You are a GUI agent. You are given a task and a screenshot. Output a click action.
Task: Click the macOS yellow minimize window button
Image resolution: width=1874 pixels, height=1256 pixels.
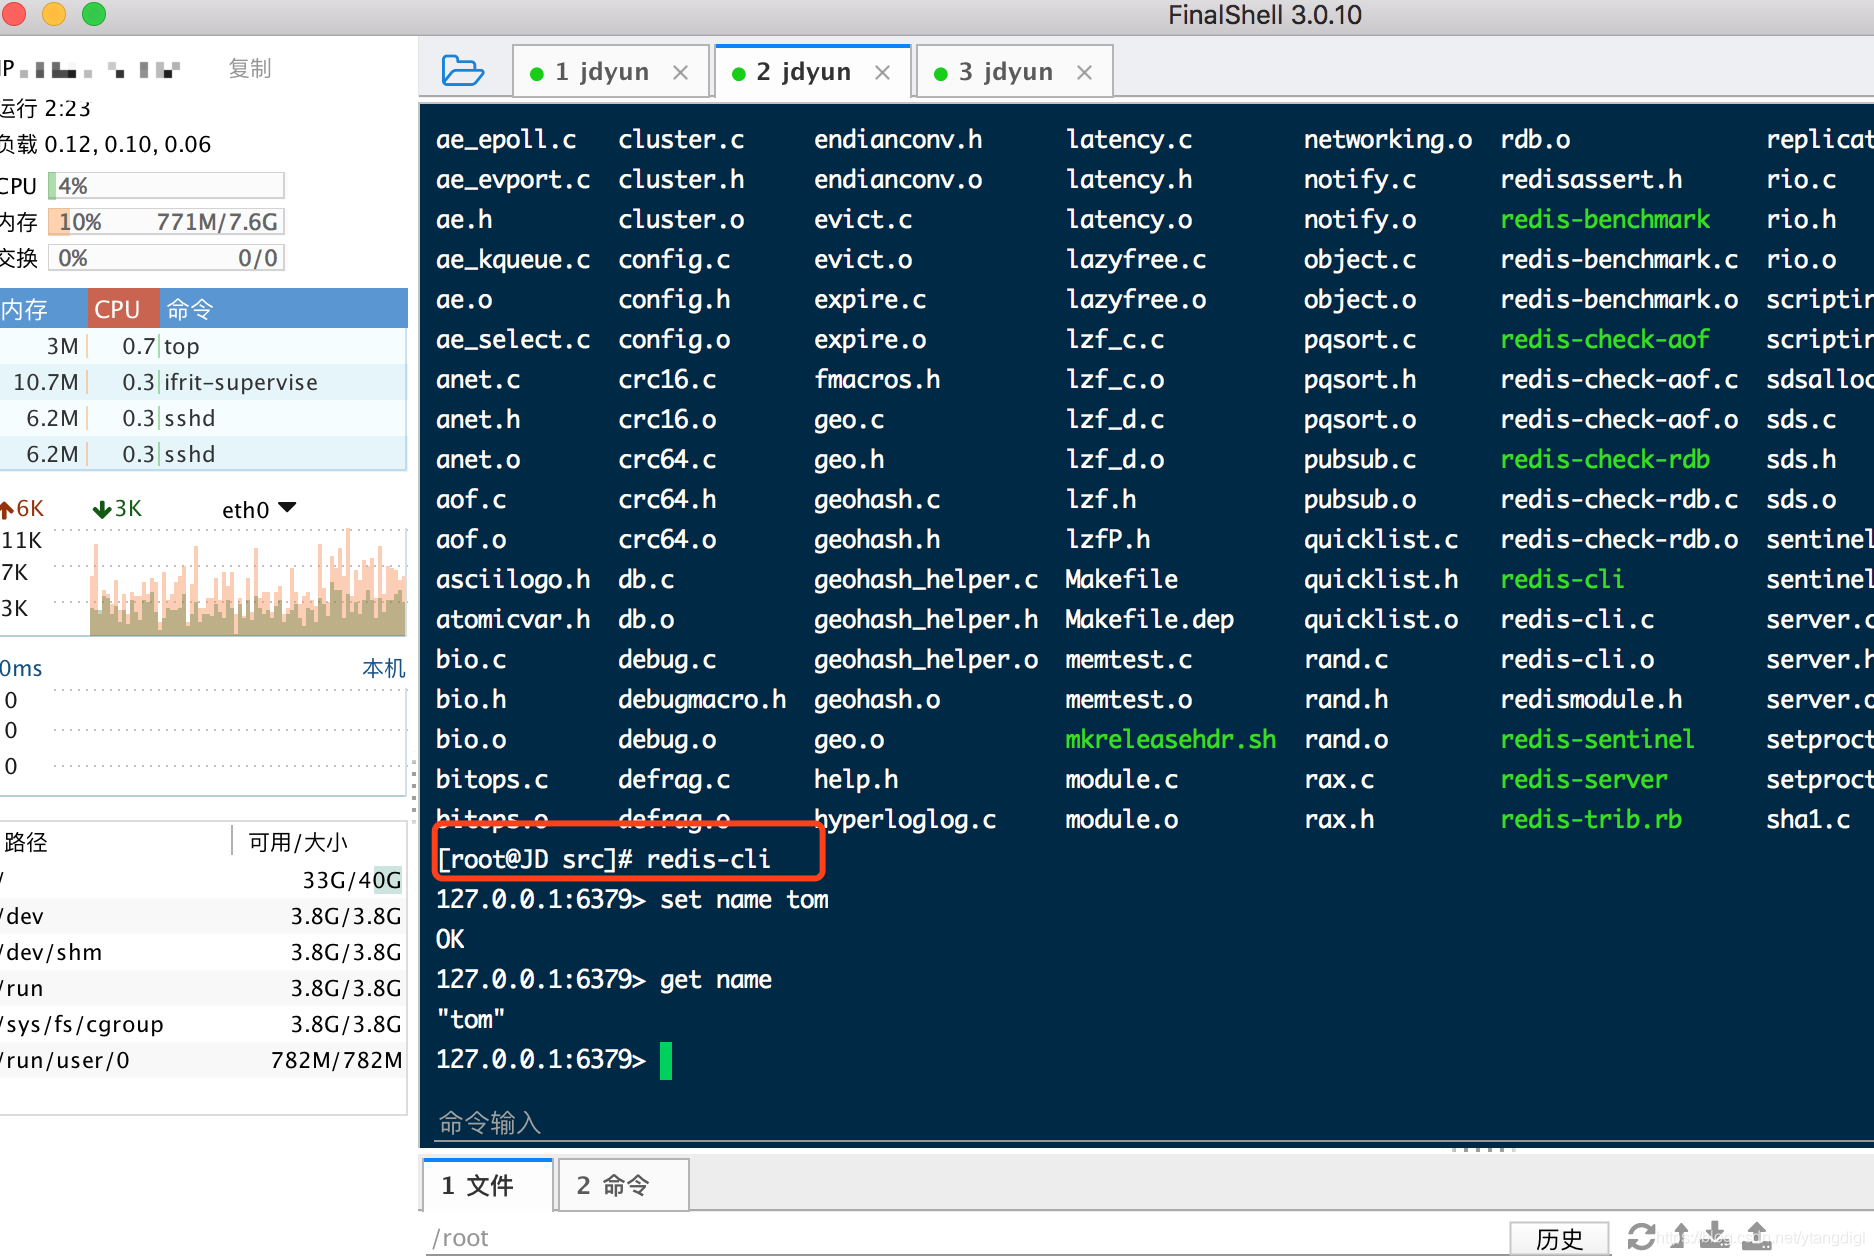click(54, 14)
